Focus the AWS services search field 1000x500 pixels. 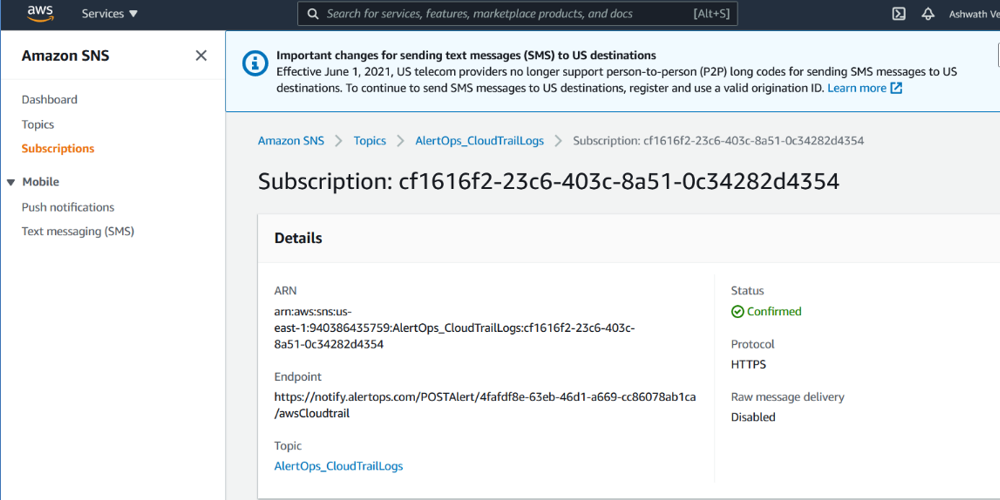[500, 14]
